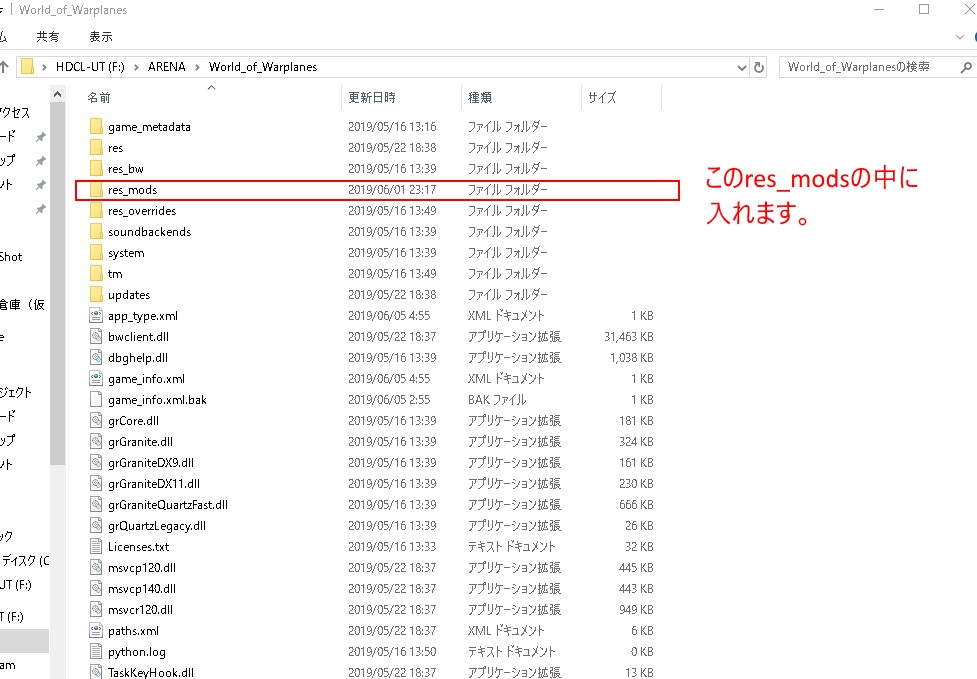The width and height of the screenshot is (977, 679).
Task: Select the res_bw folder icon
Action: click(x=96, y=168)
